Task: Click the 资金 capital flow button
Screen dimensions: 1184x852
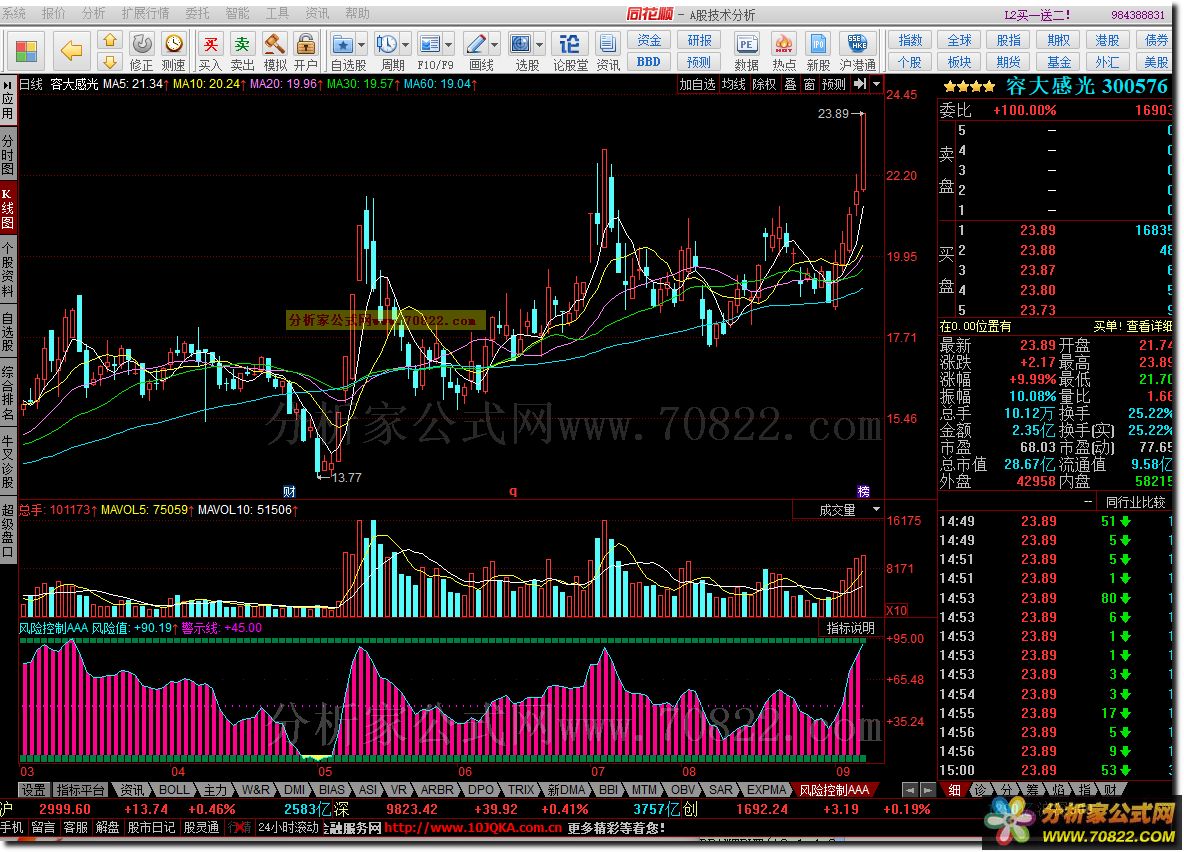Action: 649,40
